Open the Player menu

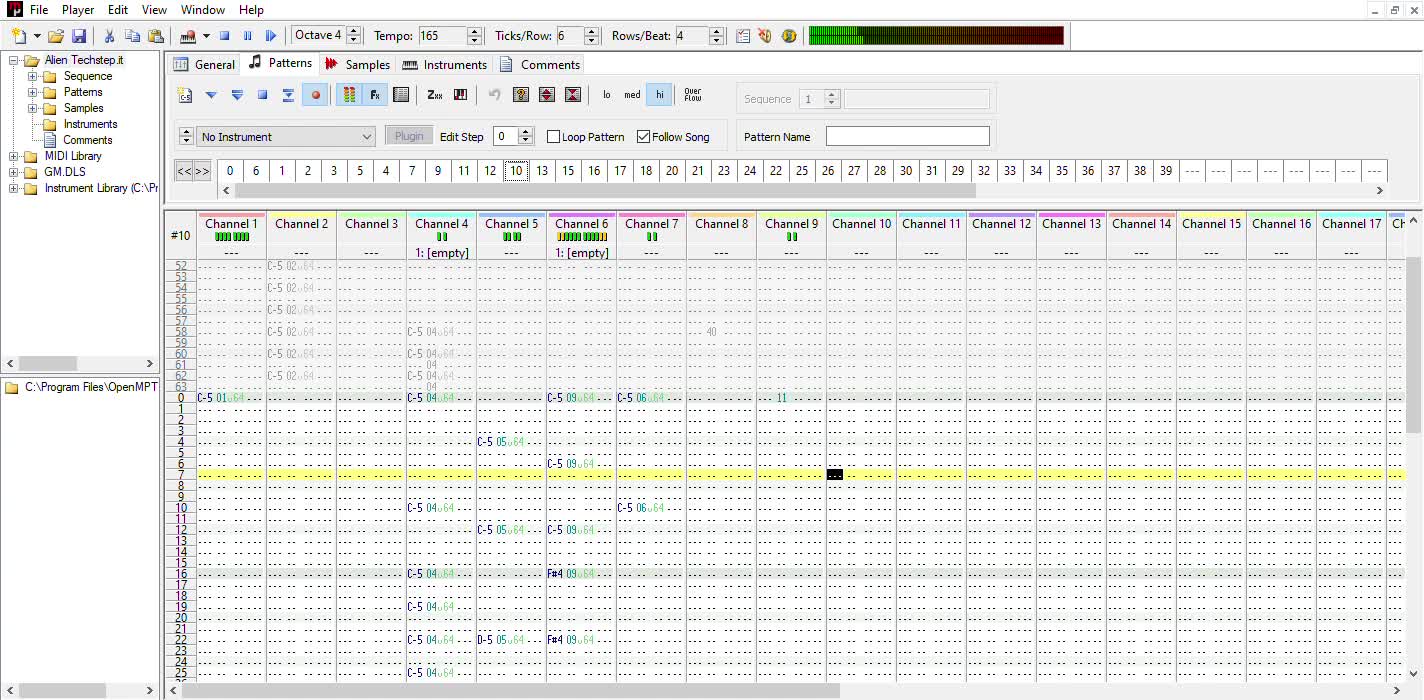click(78, 10)
